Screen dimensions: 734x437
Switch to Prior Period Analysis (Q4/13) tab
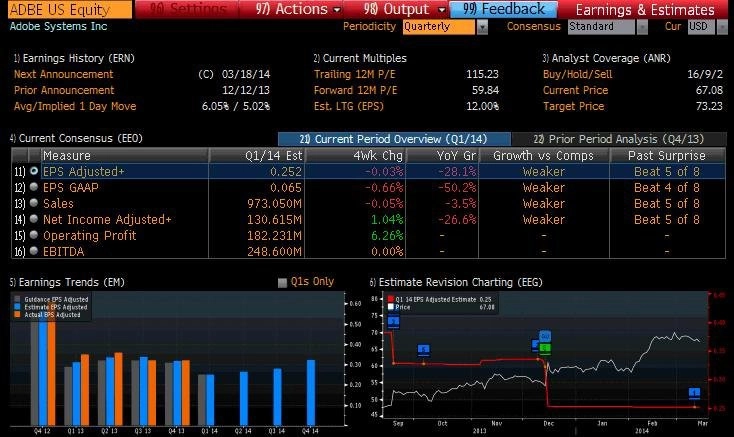coord(618,139)
